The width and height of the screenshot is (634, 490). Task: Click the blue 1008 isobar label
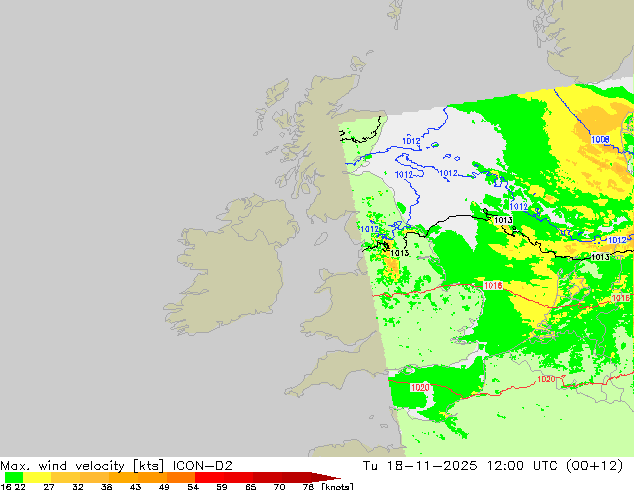point(600,139)
